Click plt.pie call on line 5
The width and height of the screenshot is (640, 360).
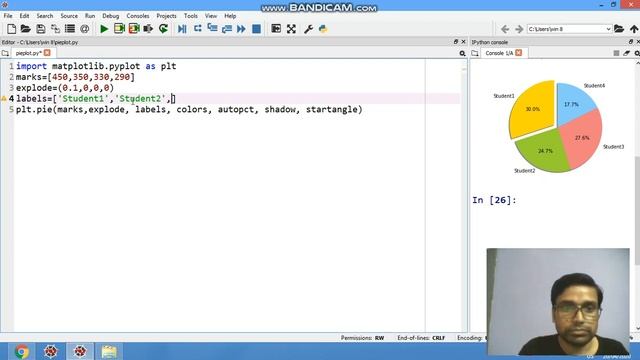click(x=189, y=109)
